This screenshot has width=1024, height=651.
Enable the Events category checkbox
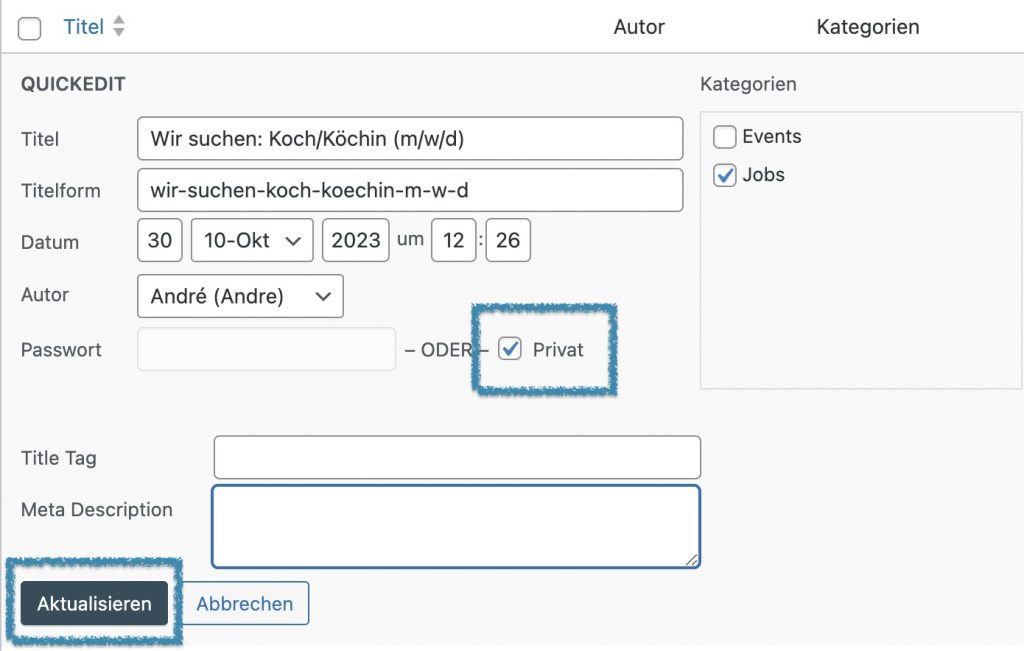tap(725, 137)
